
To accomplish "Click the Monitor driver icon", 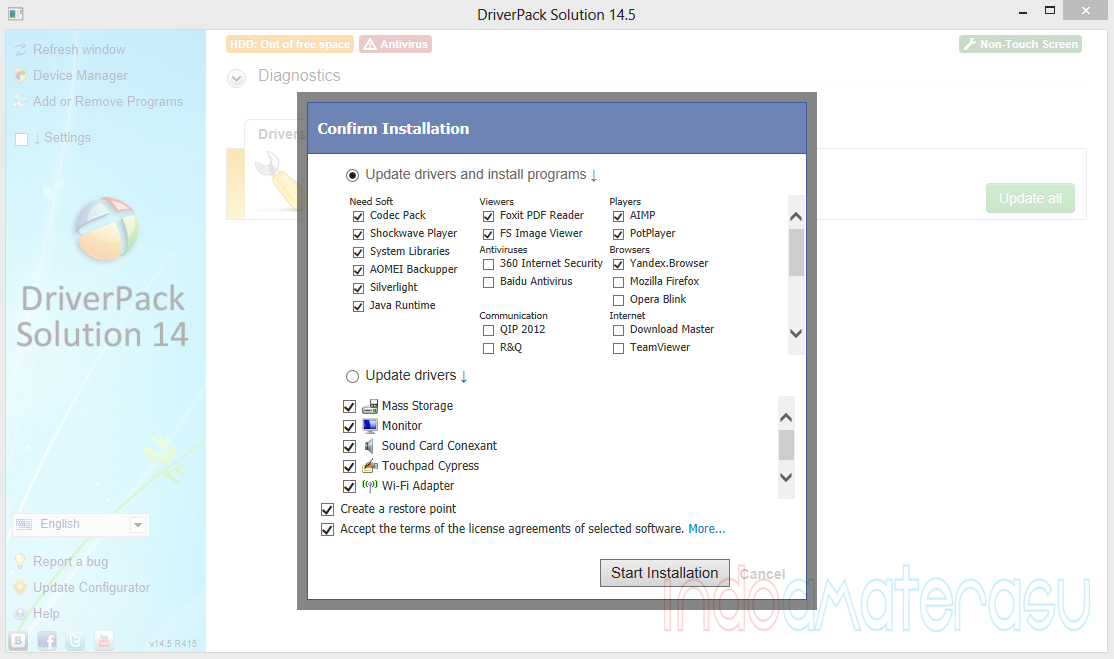I will coord(369,426).
